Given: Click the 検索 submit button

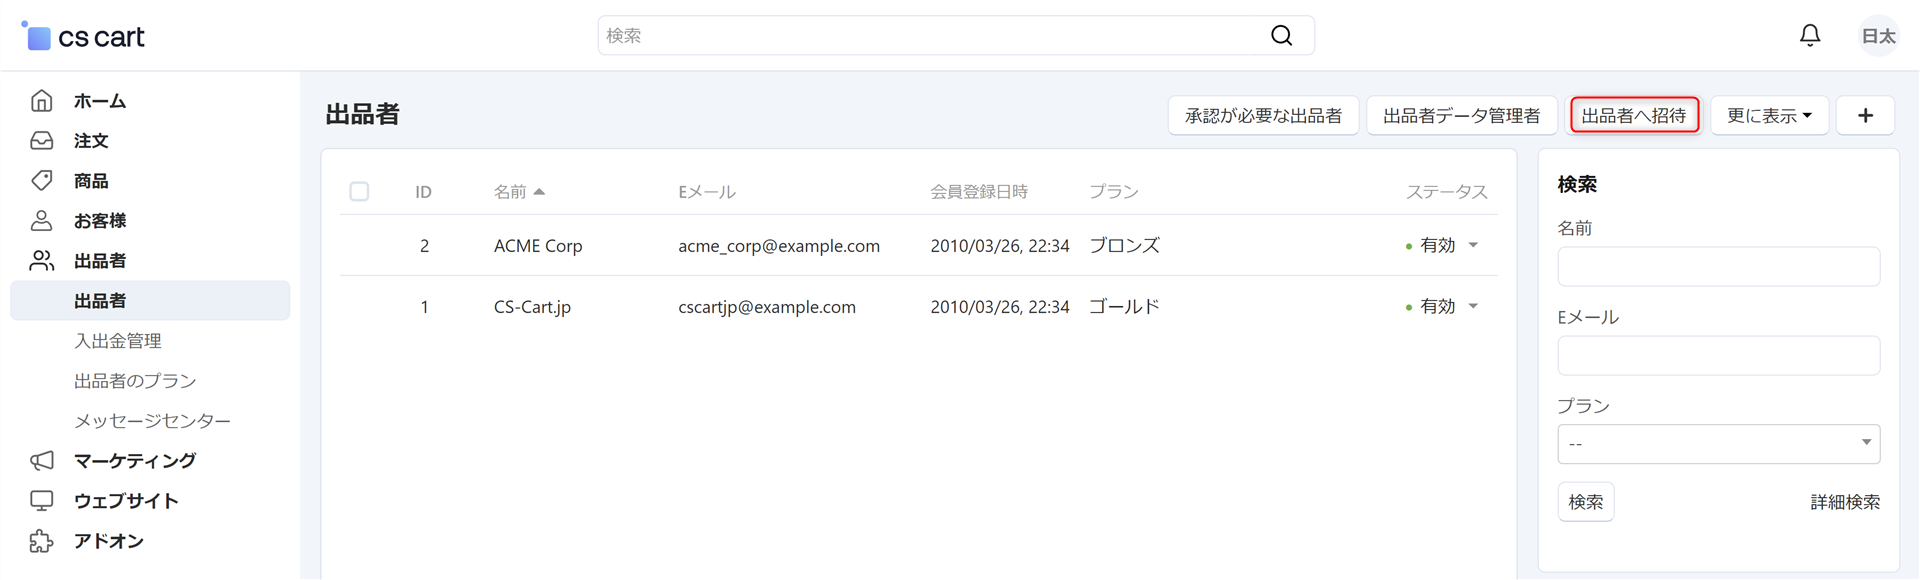Looking at the screenshot, I should [x=1585, y=502].
